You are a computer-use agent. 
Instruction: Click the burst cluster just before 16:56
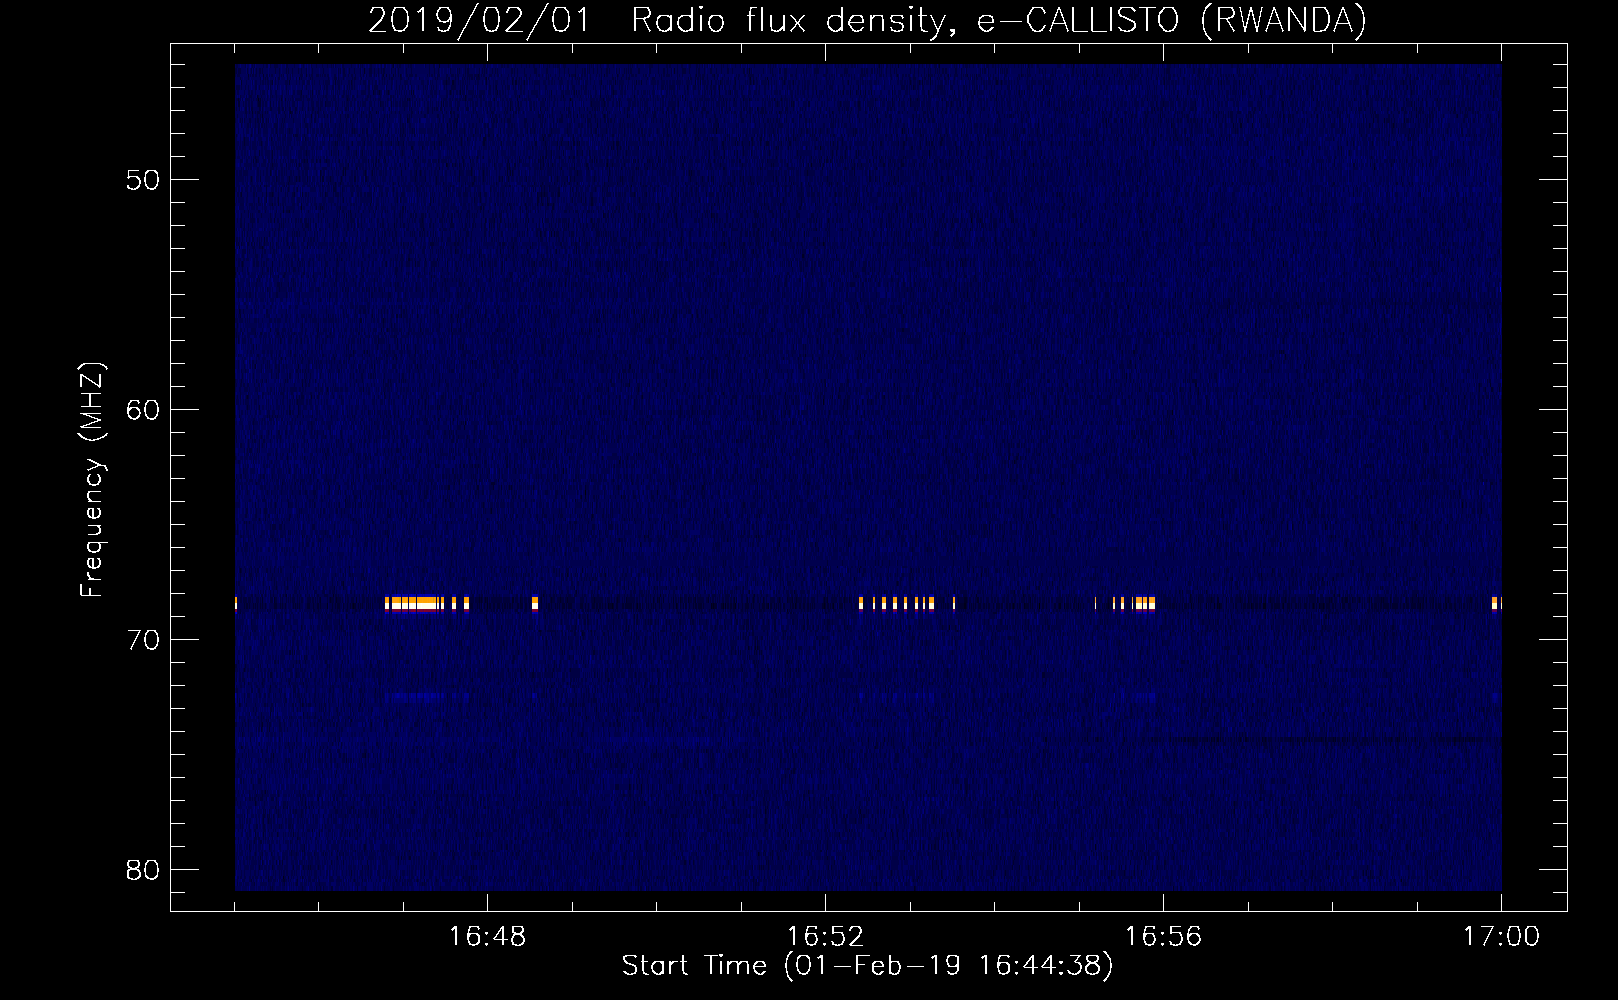point(1134,603)
